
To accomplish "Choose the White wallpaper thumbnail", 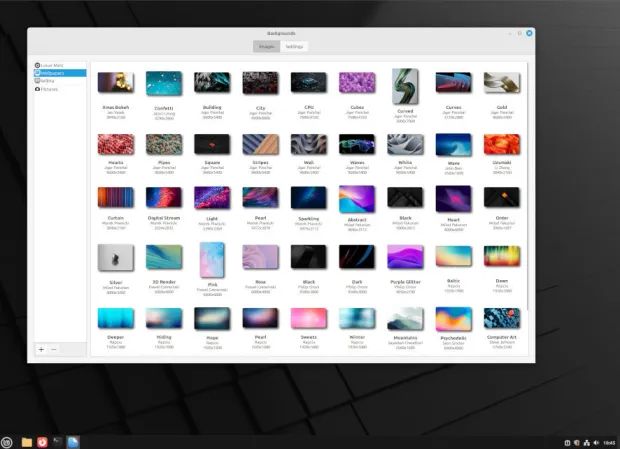I will [405, 144].
